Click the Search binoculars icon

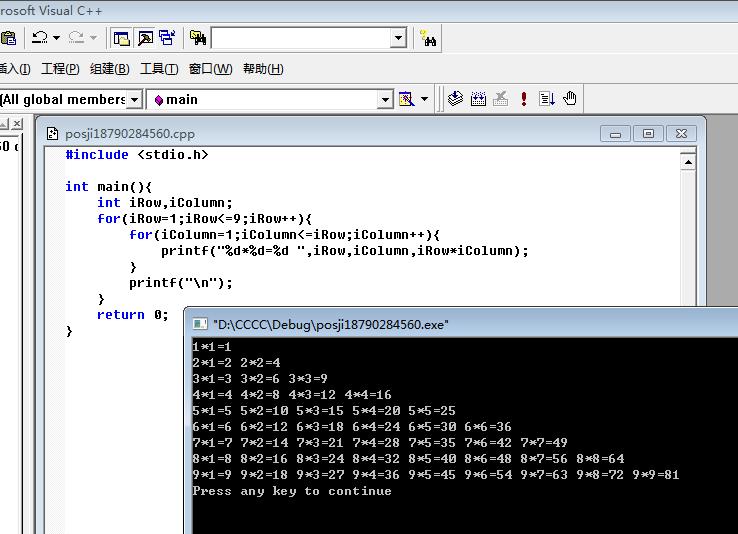click(428, 38)
